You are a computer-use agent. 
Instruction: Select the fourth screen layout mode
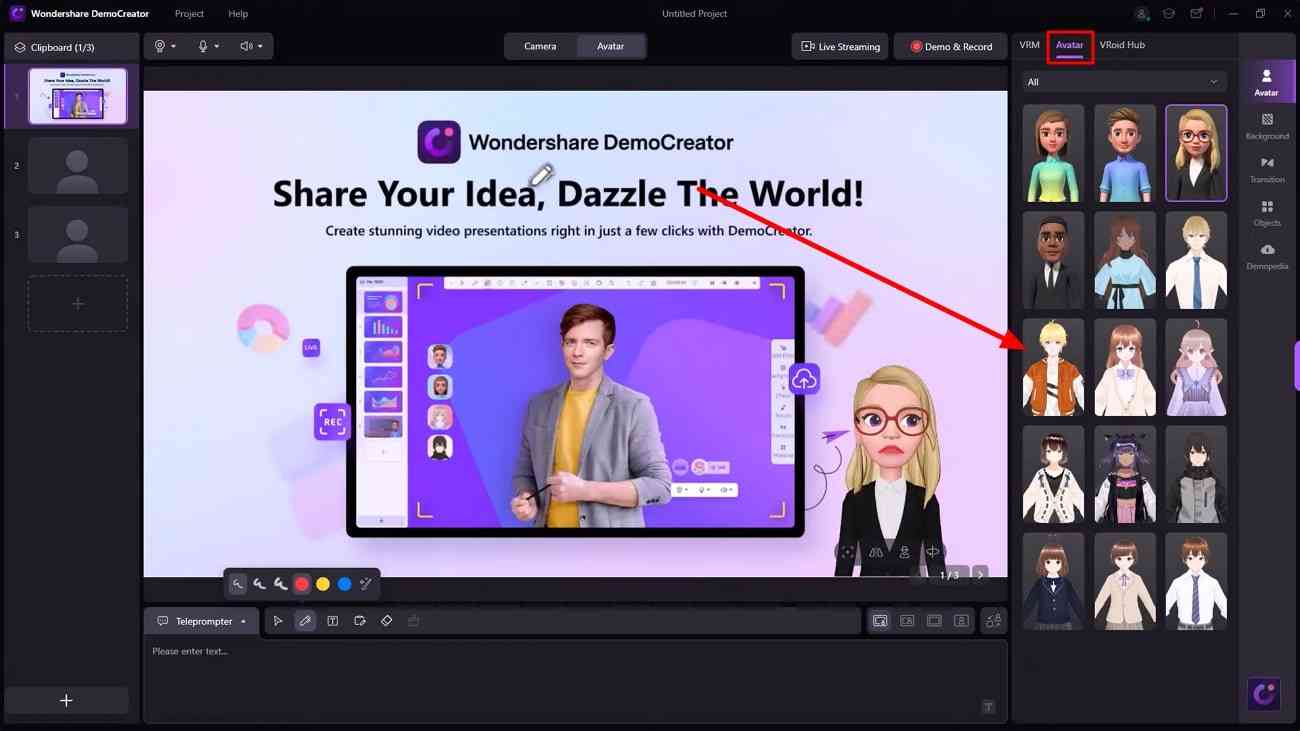point(961,621)
